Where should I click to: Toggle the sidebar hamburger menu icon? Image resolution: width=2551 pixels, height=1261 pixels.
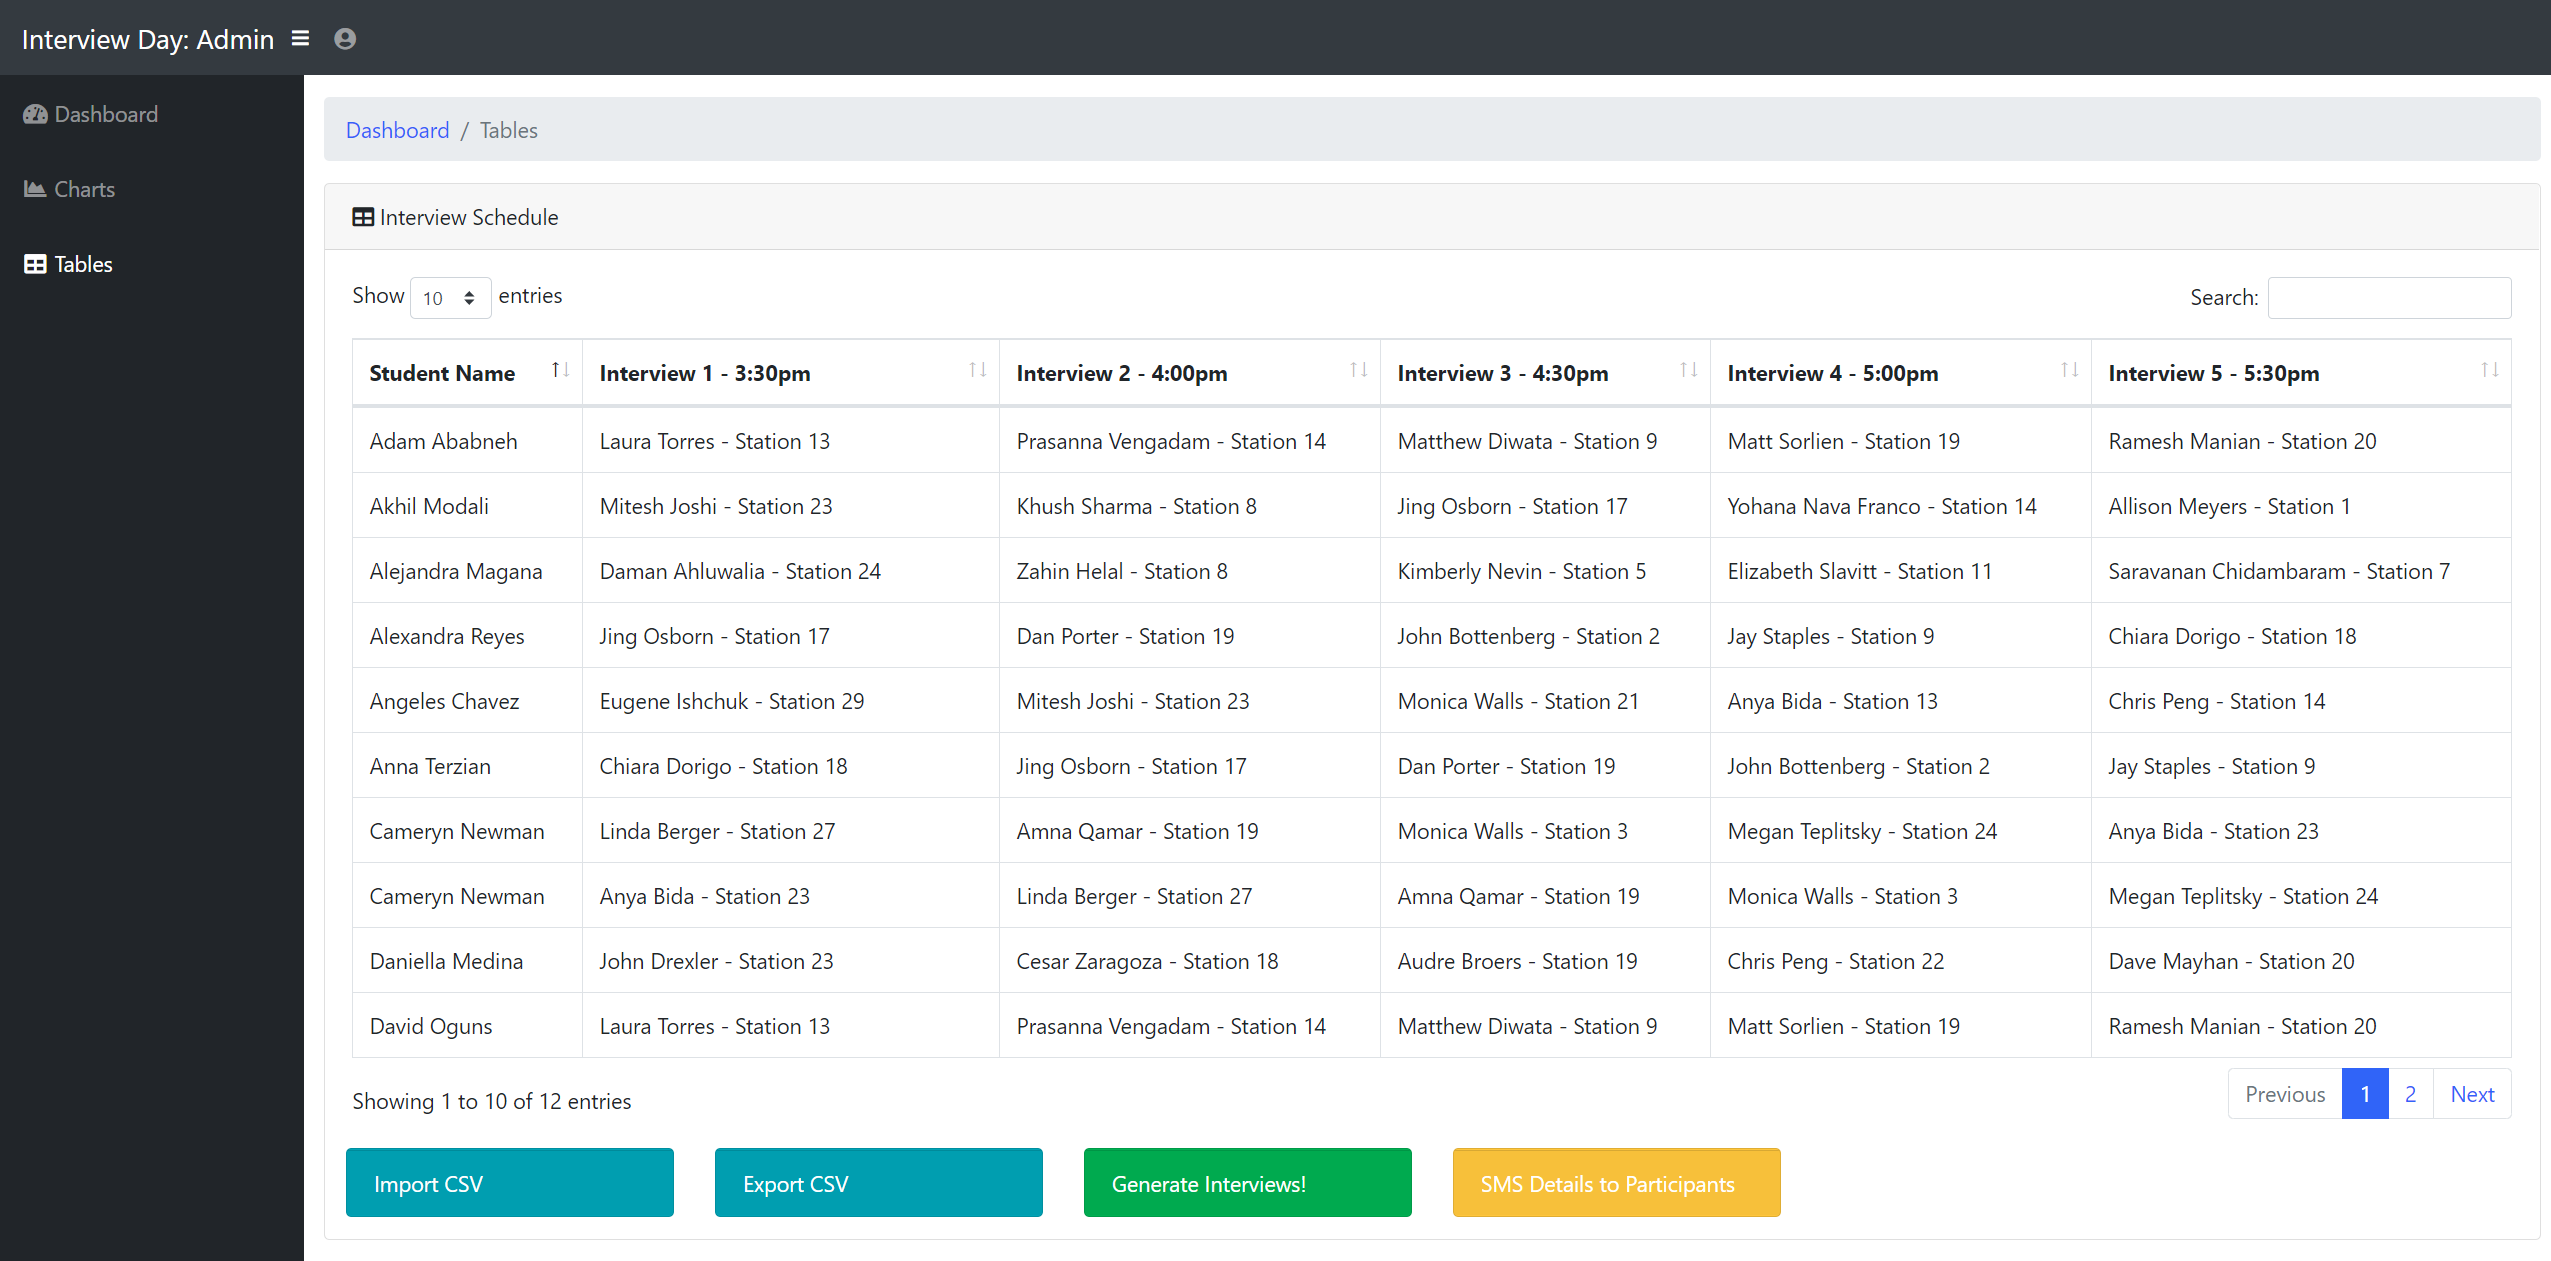[300, 38]
